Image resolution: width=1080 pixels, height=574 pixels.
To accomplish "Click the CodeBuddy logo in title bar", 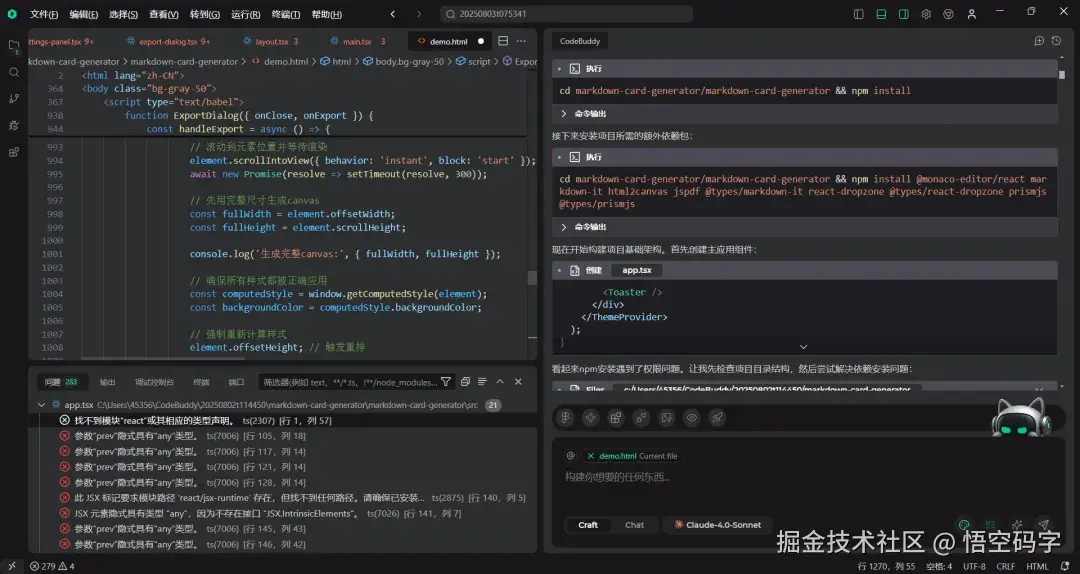I will [x=12, y=14].
